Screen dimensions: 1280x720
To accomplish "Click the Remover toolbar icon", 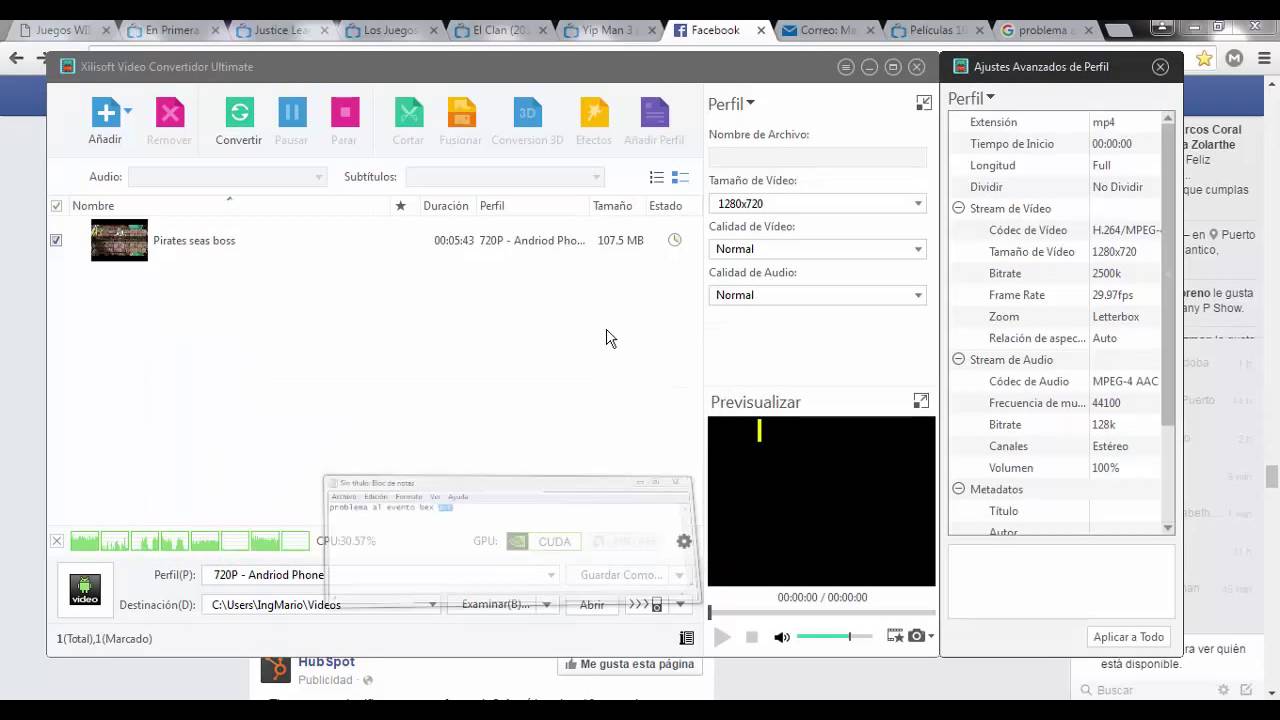I will pyautogui.click(x=170, y=112).
